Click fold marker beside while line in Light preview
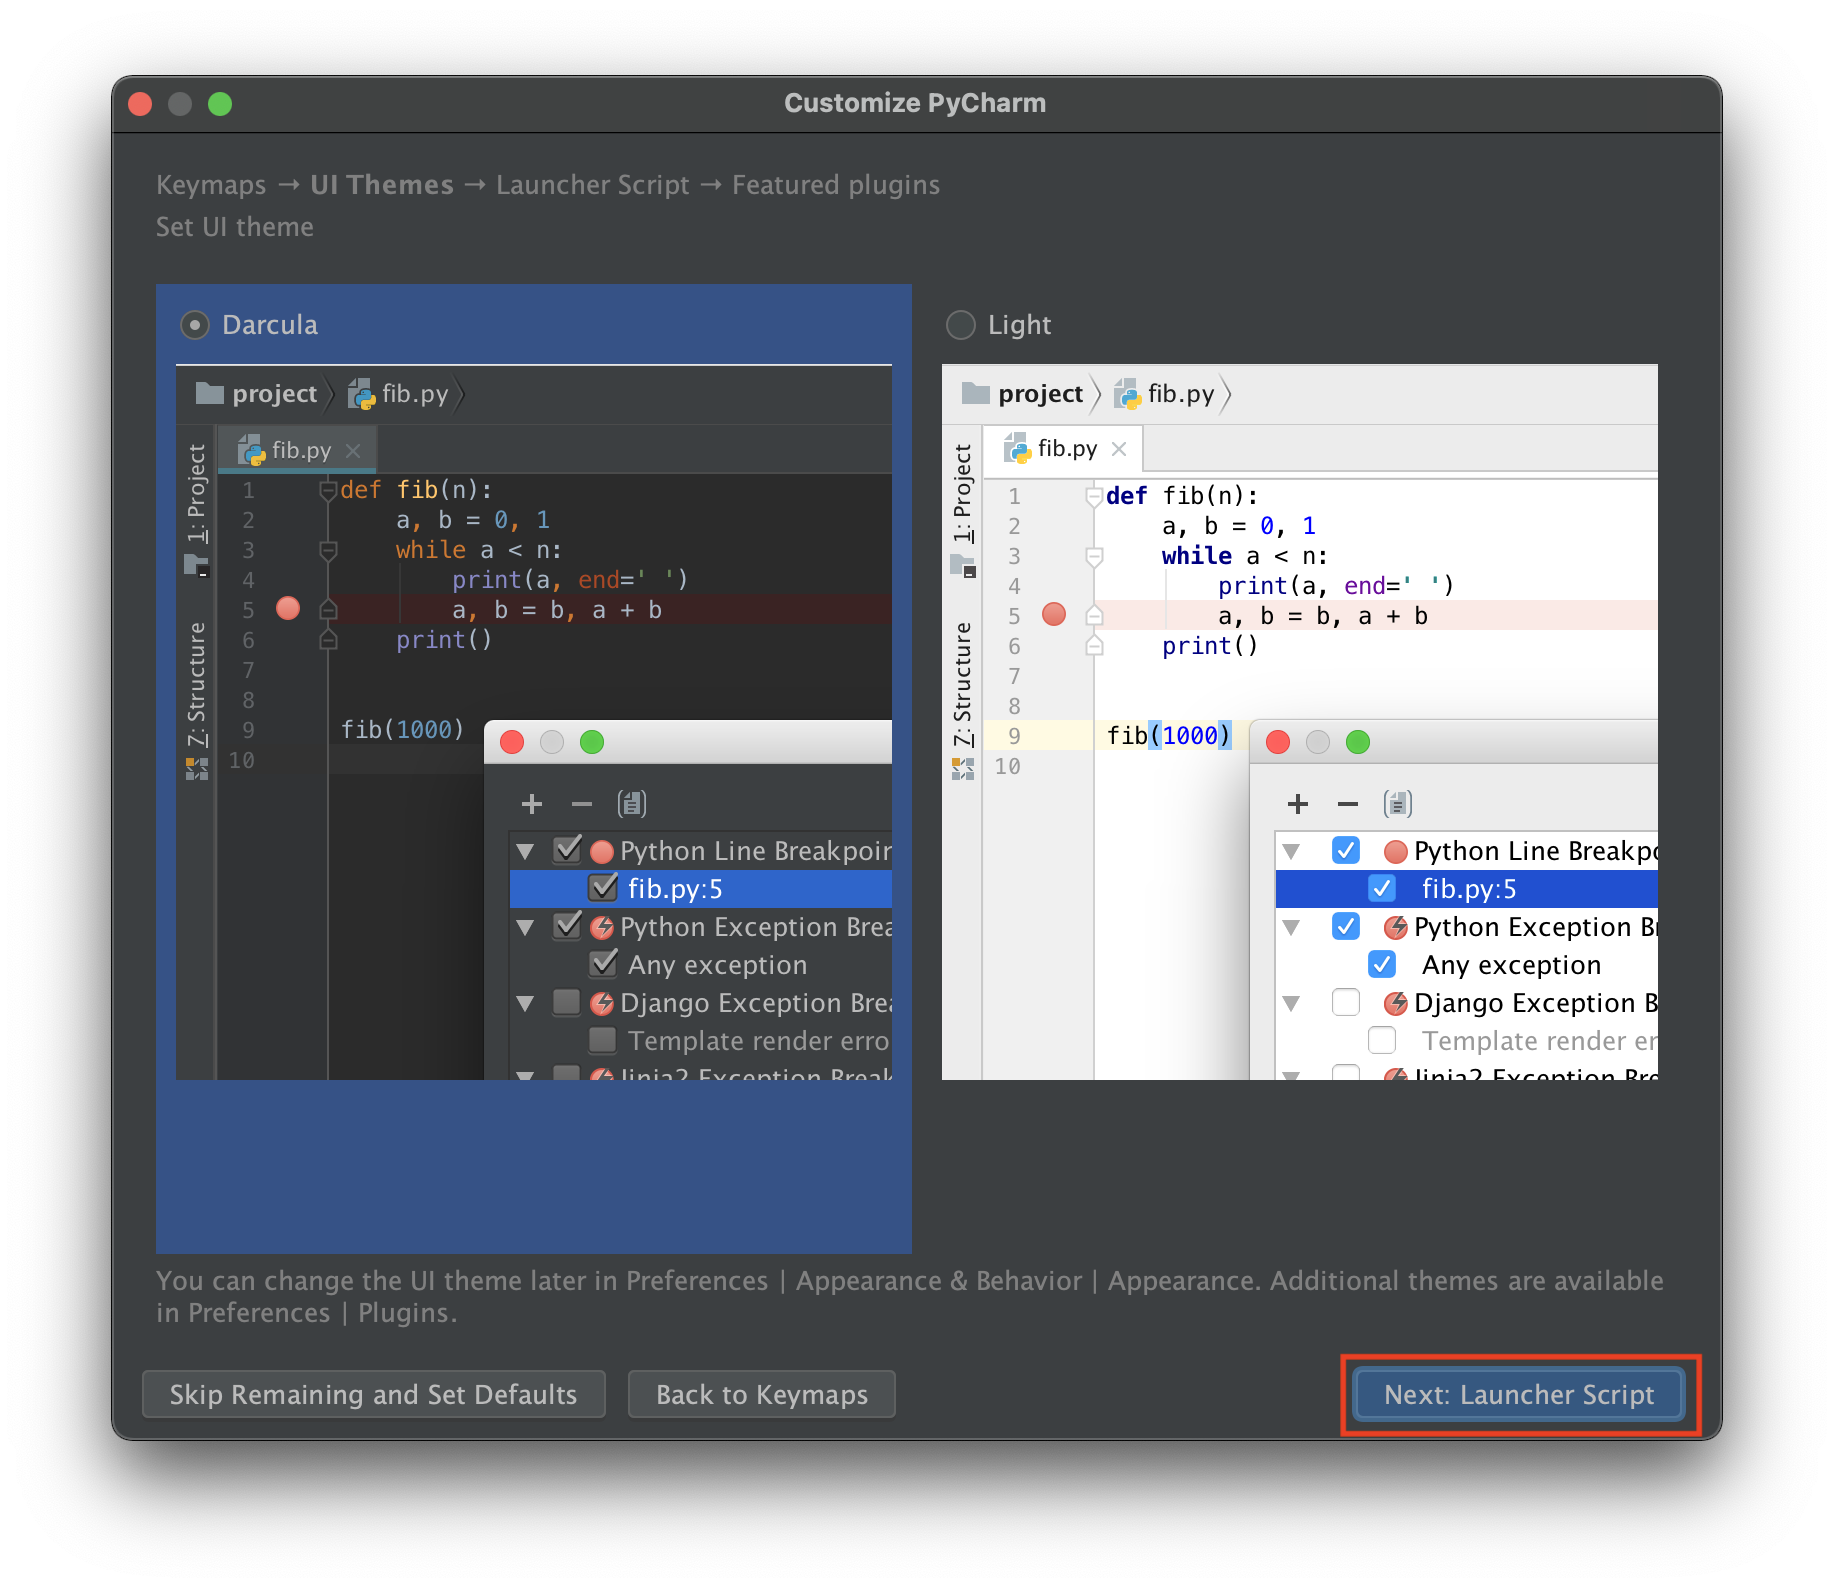Screen dimensions: 1834x1588 tap(1094, 556)
